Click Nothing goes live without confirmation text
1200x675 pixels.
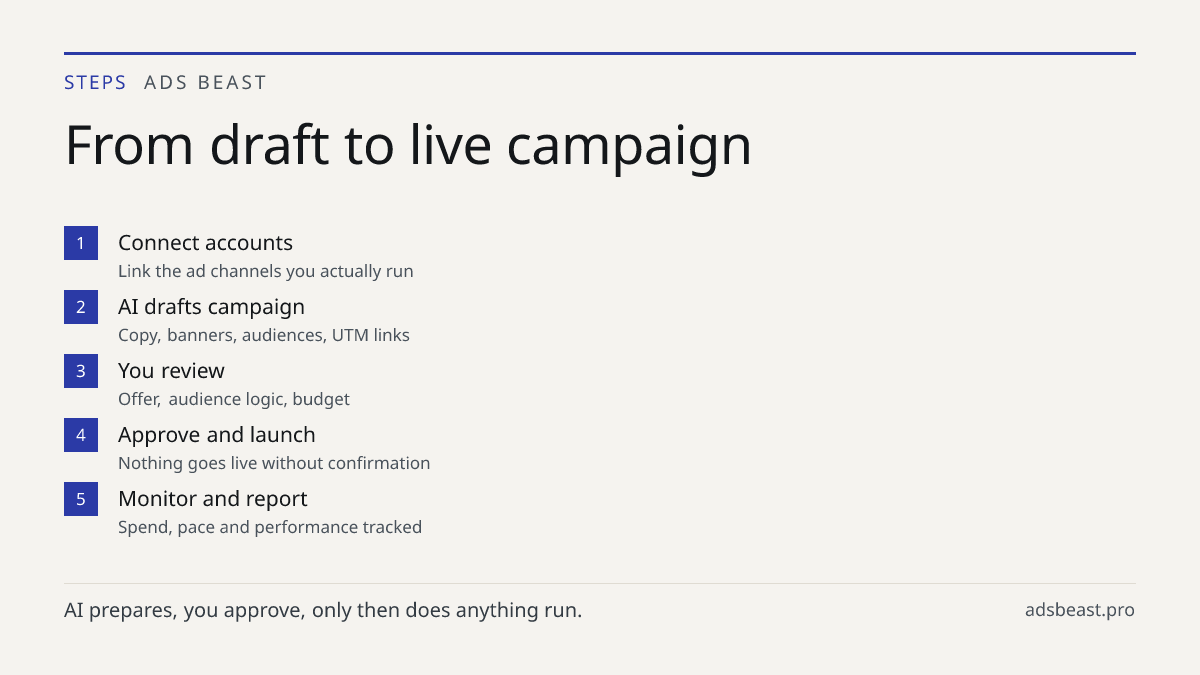(274, 463)
